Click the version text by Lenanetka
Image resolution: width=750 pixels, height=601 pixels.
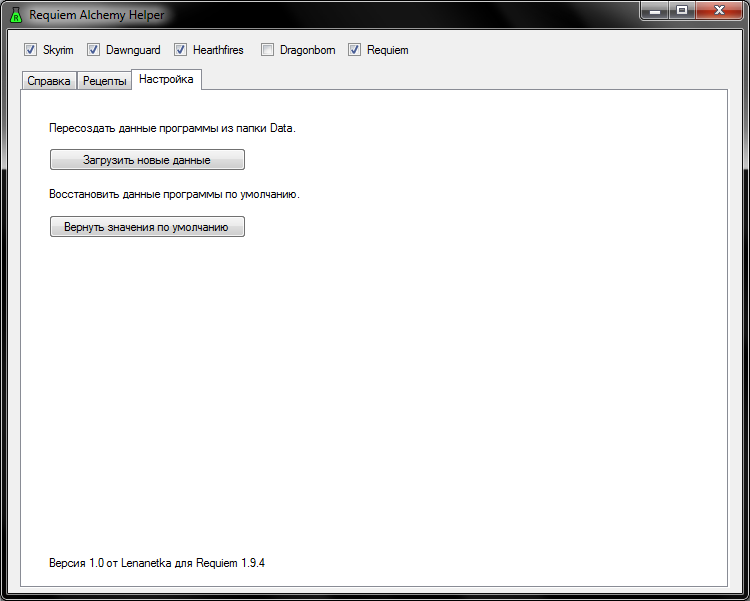tap(157, 563)
